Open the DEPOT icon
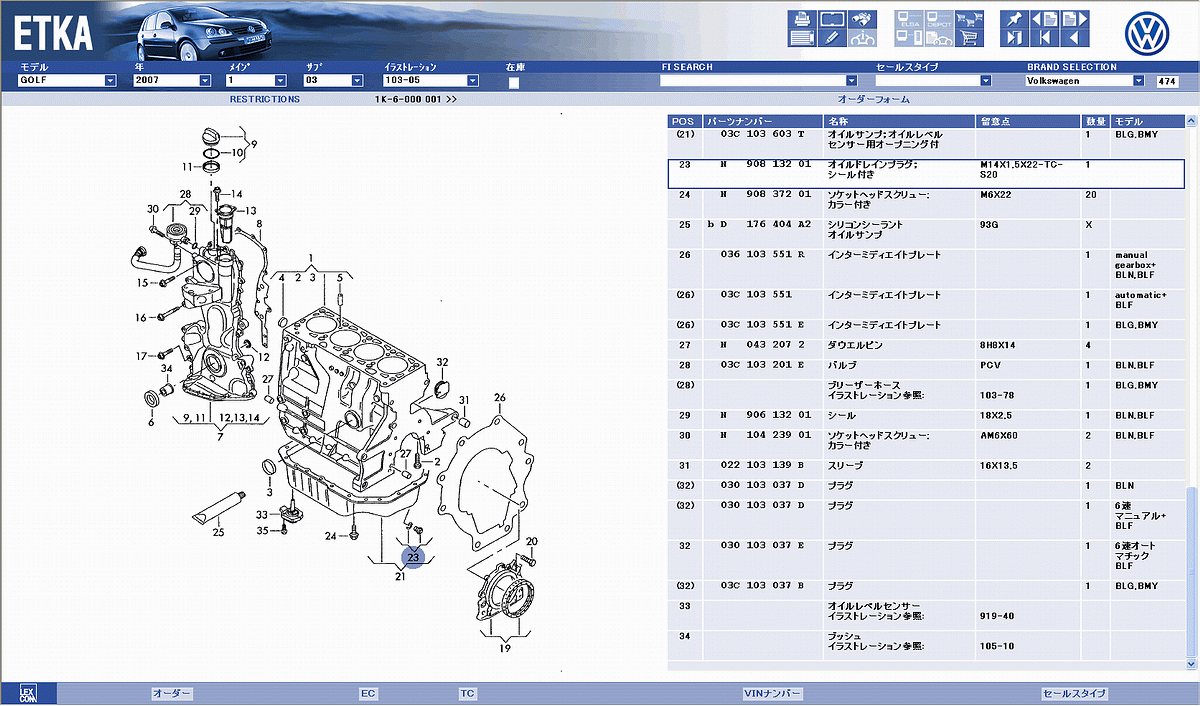Image resolution: width=1200 pixels, height=706 pixels. (938, 18)
